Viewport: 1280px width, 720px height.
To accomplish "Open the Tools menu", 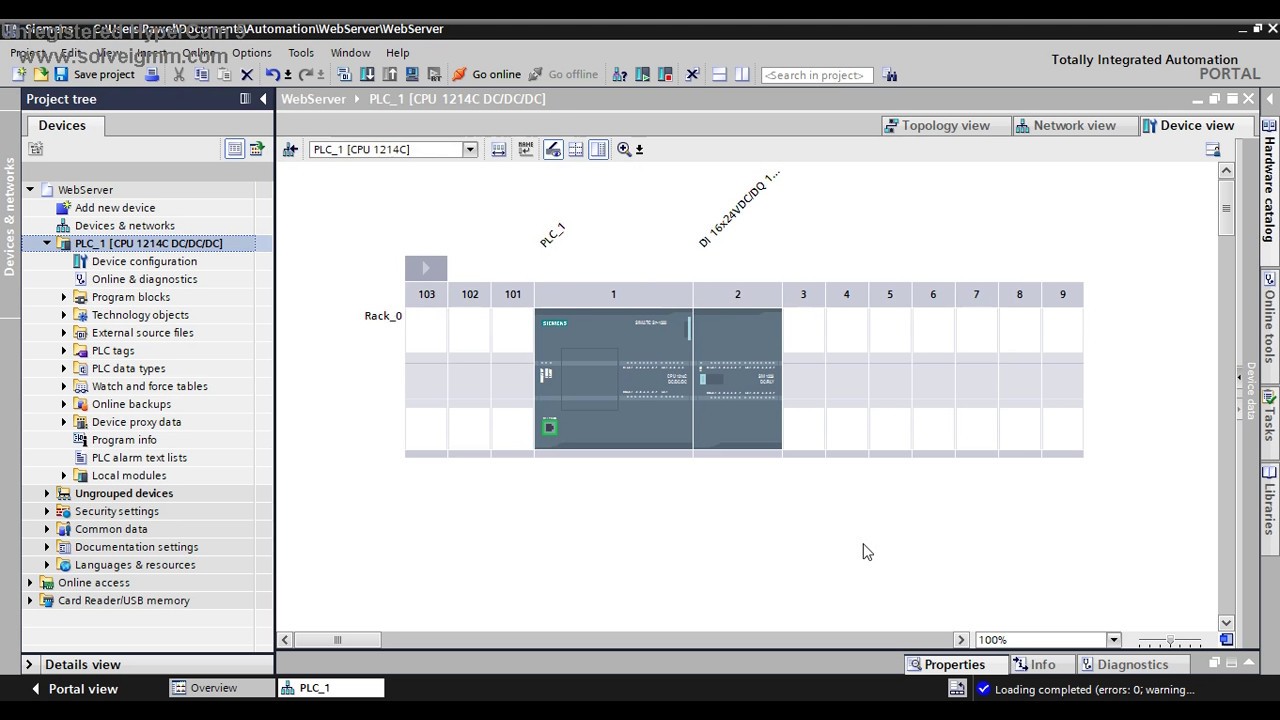I will click(301, 53).
